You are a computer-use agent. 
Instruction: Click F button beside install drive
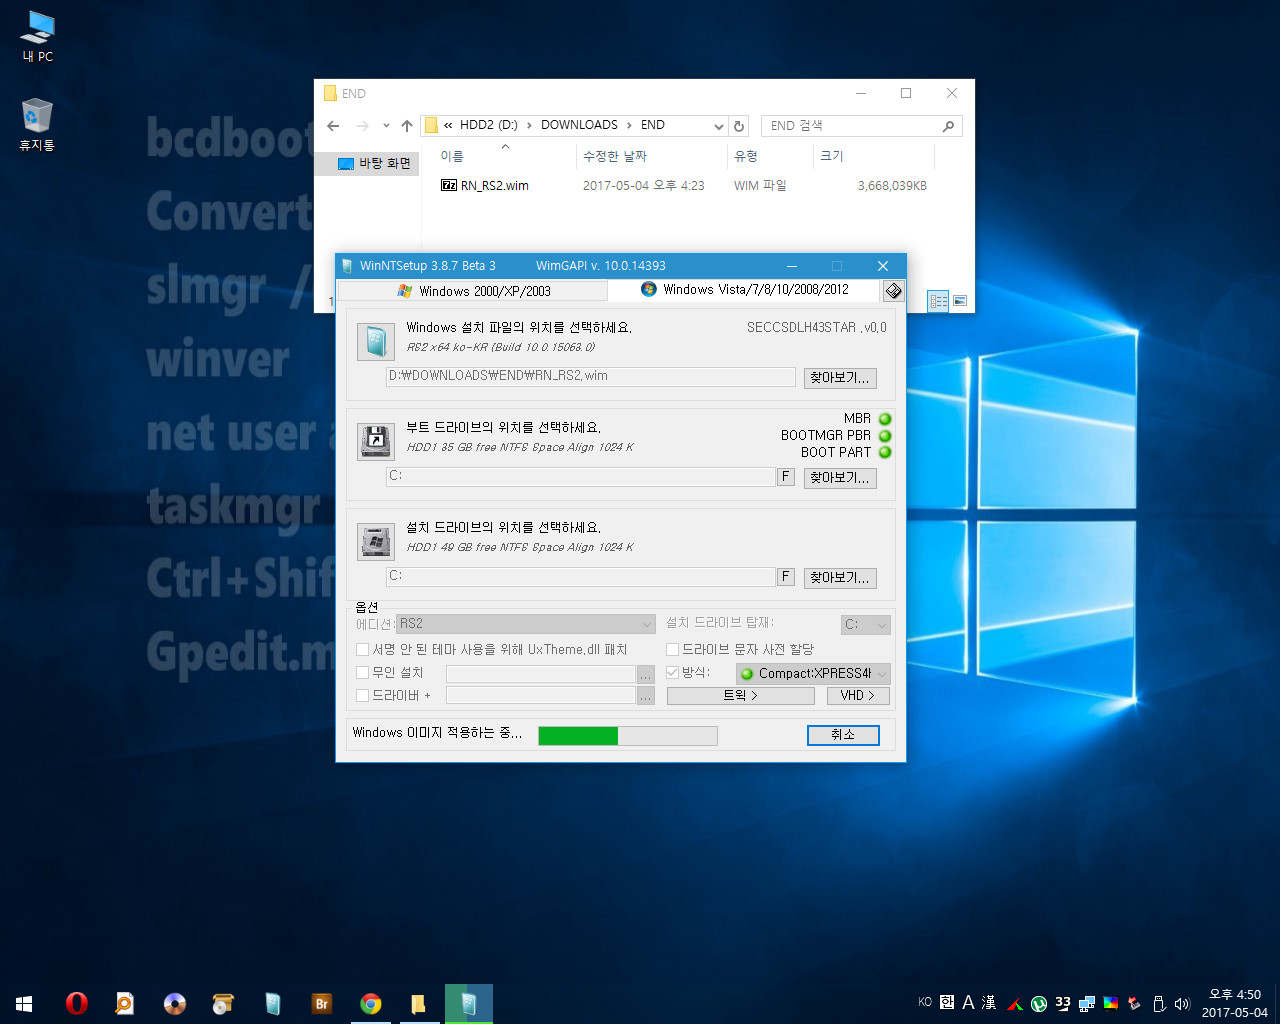[x=786, y=577]
